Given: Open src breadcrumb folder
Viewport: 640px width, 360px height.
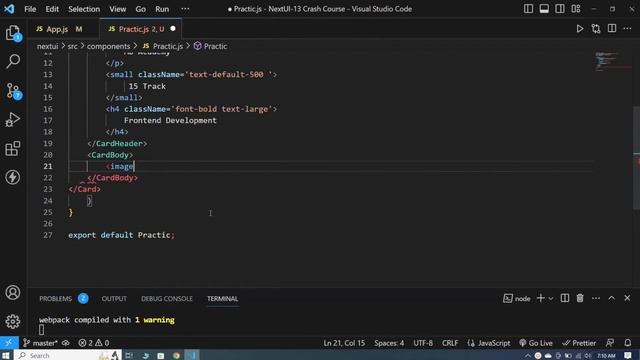Looking at the screenshot, I should click(73, 46).
